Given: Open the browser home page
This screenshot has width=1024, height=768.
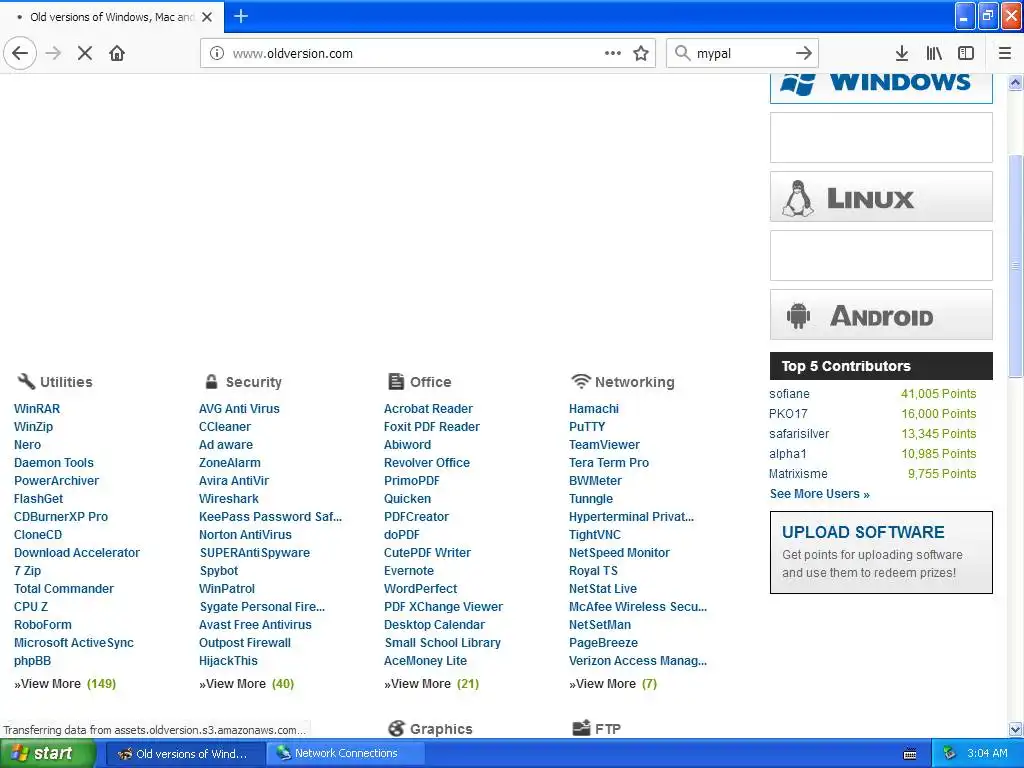Looking at the screenshot, I should [117, 53].
